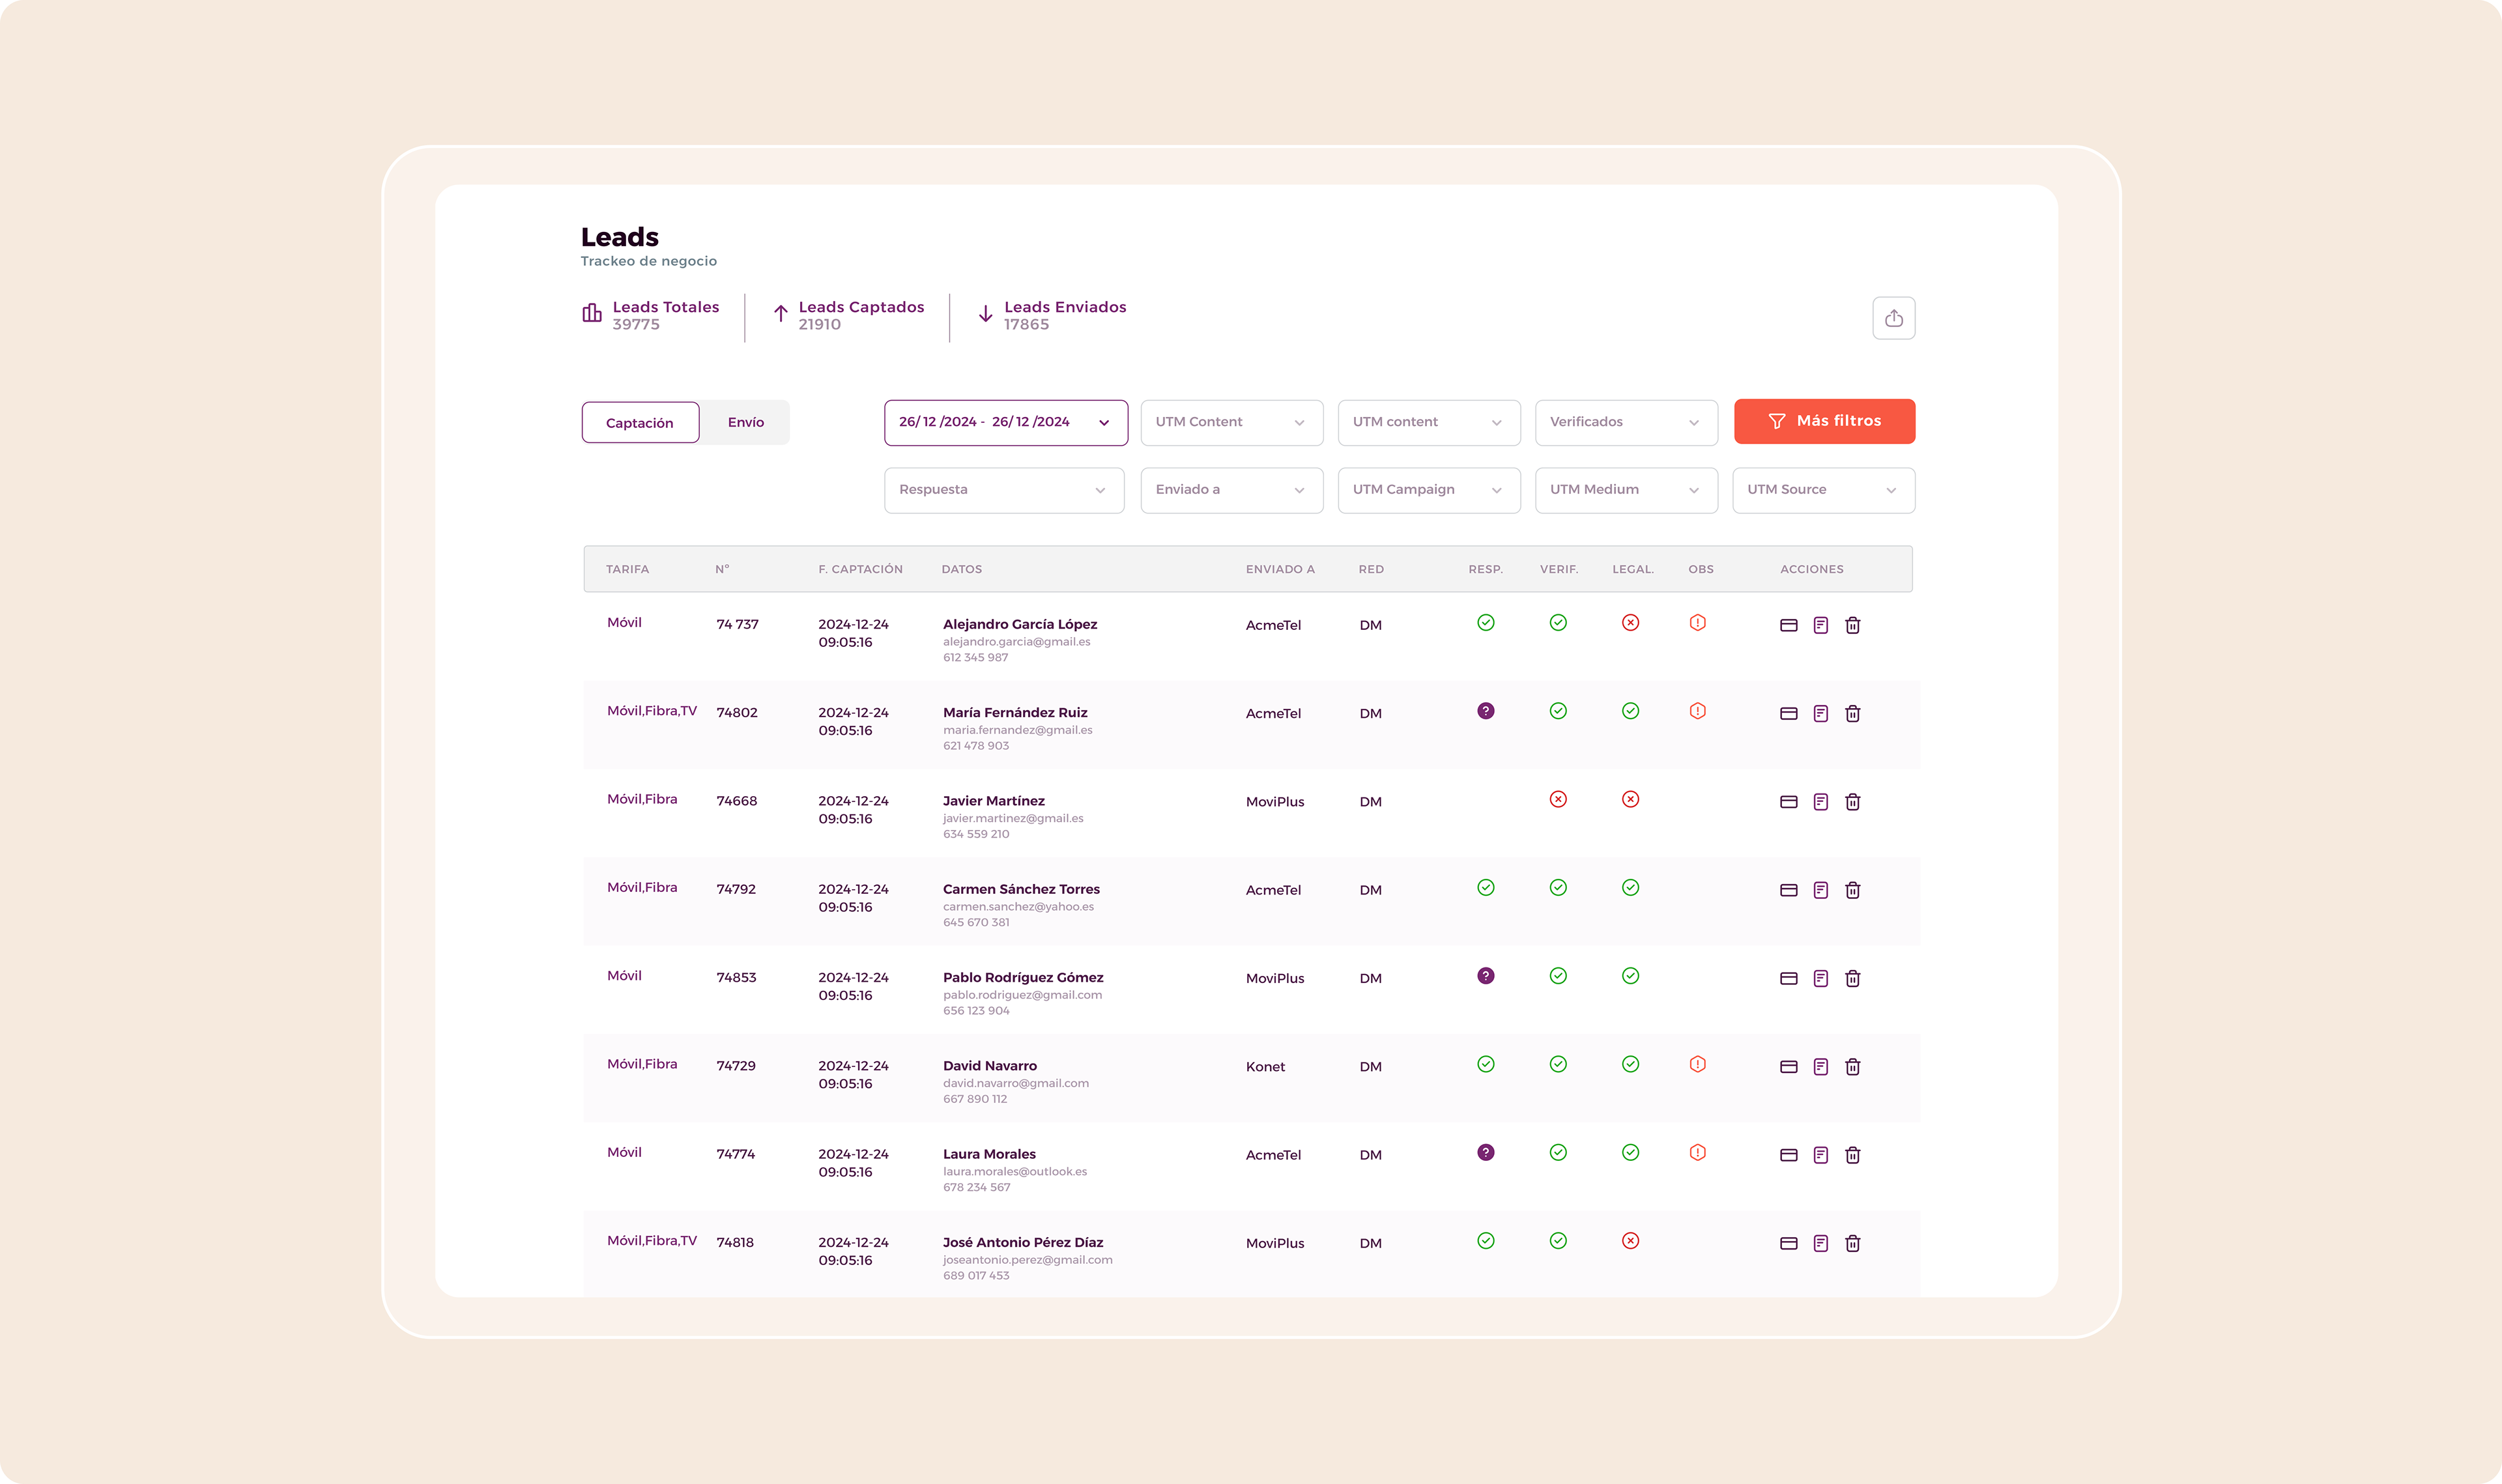
Task: Switch to the Envío view
Action: tap(745, 423)
